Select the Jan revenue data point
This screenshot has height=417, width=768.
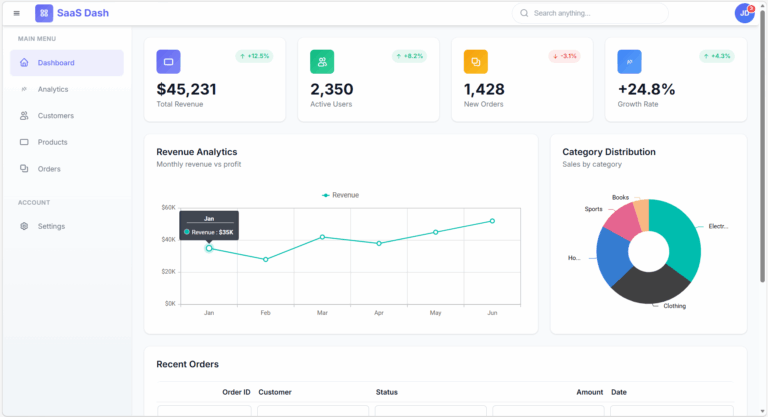point(209,248)
